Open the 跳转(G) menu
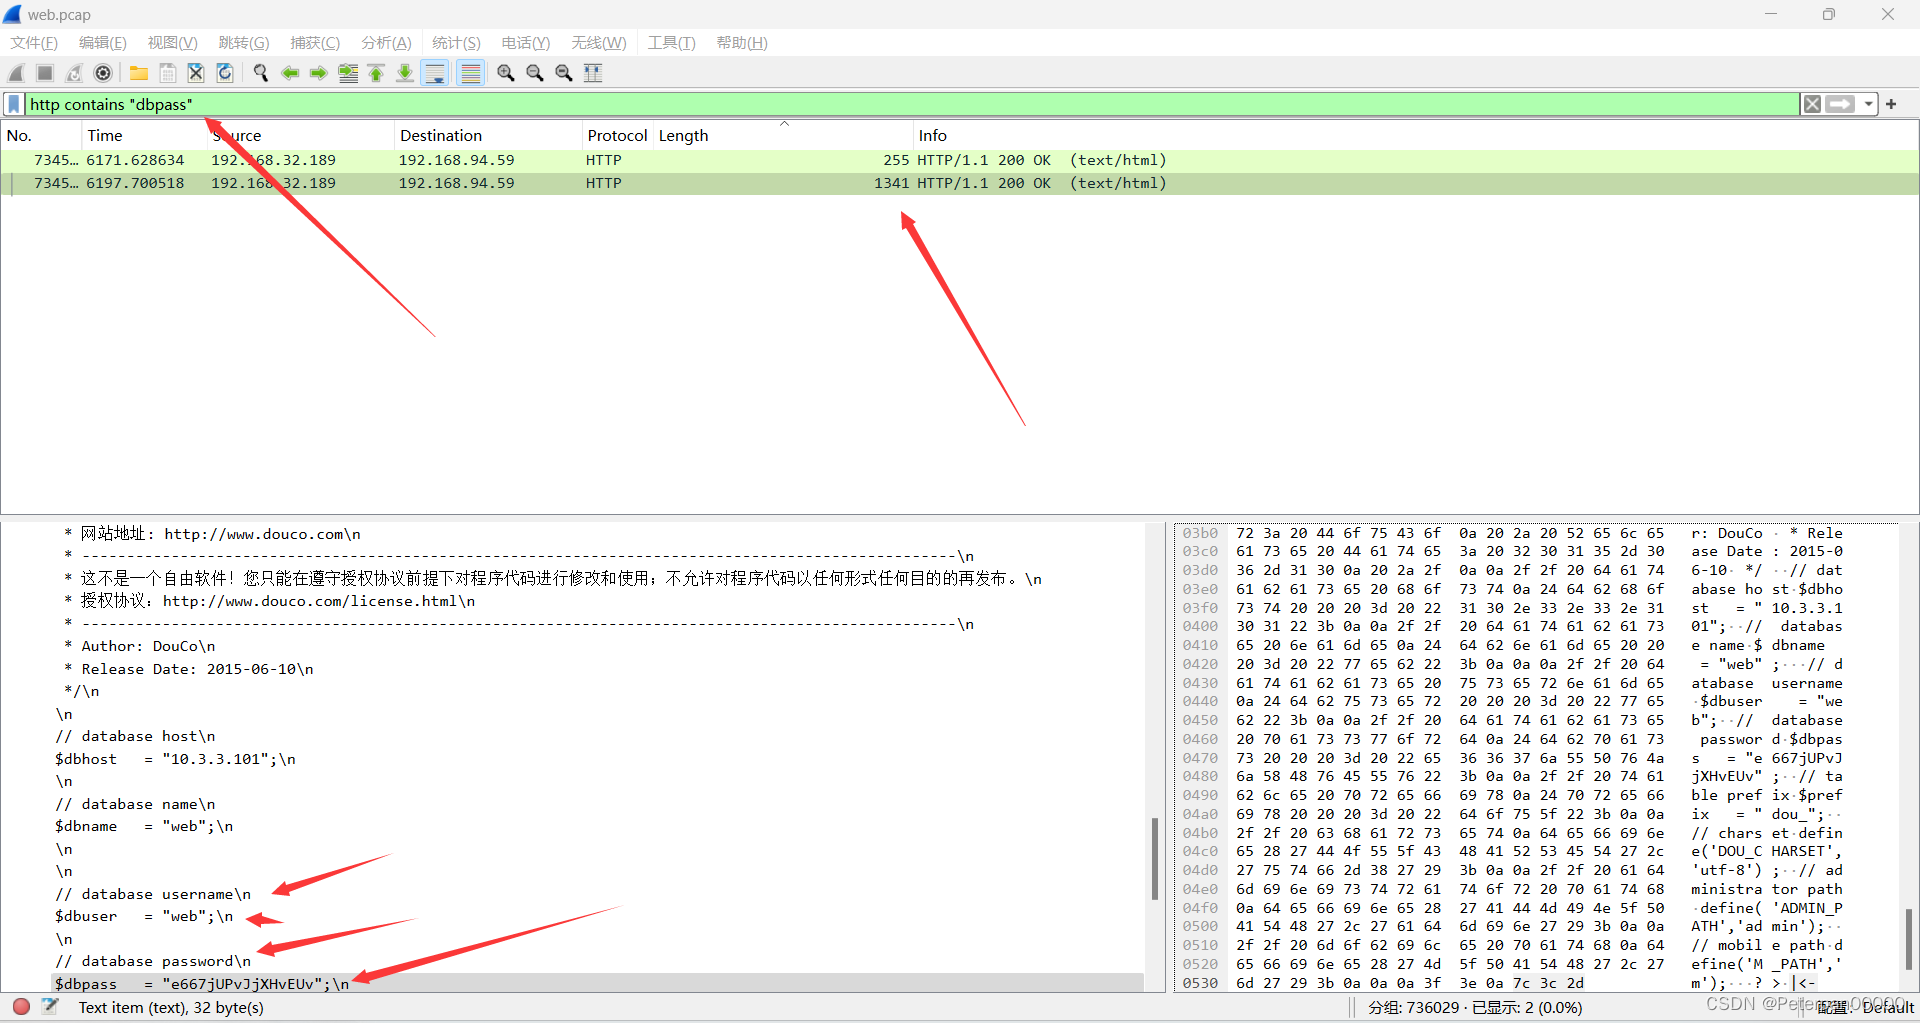 coord(244,43)
